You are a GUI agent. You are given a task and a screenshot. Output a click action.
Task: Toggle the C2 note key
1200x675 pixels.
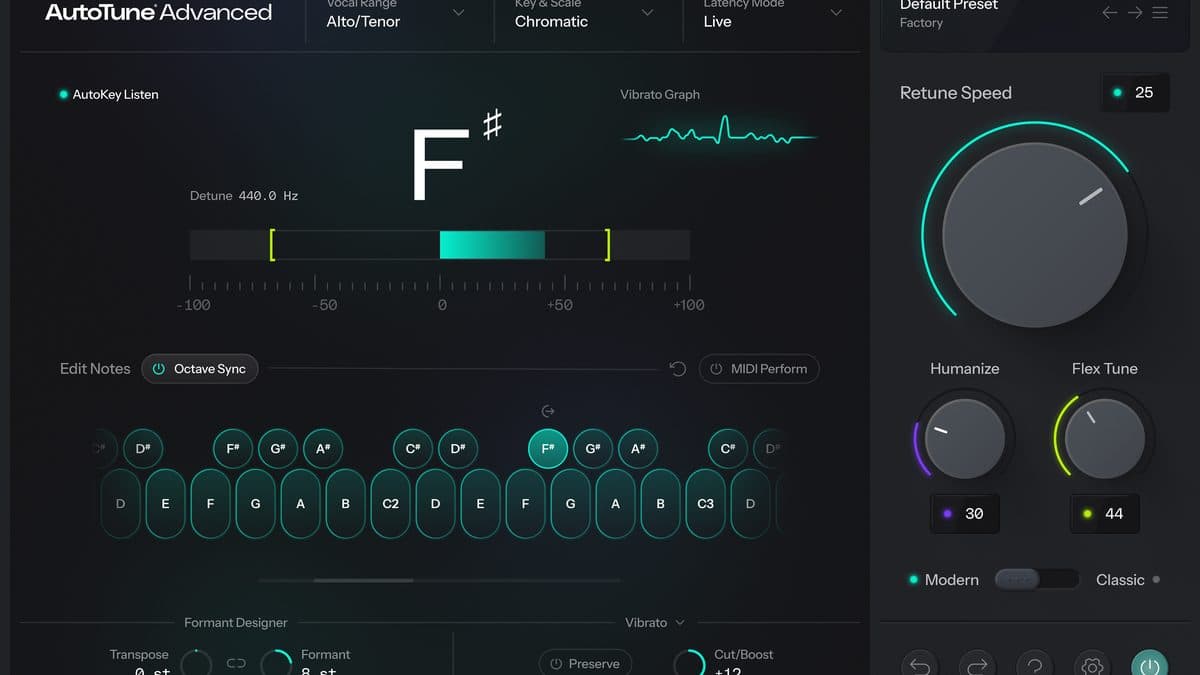tap(391, 504)
